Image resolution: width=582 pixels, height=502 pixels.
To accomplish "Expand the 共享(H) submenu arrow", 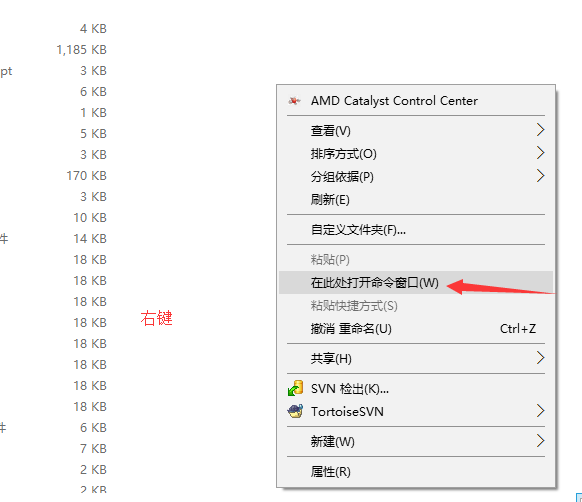I will tap(540, 358).
